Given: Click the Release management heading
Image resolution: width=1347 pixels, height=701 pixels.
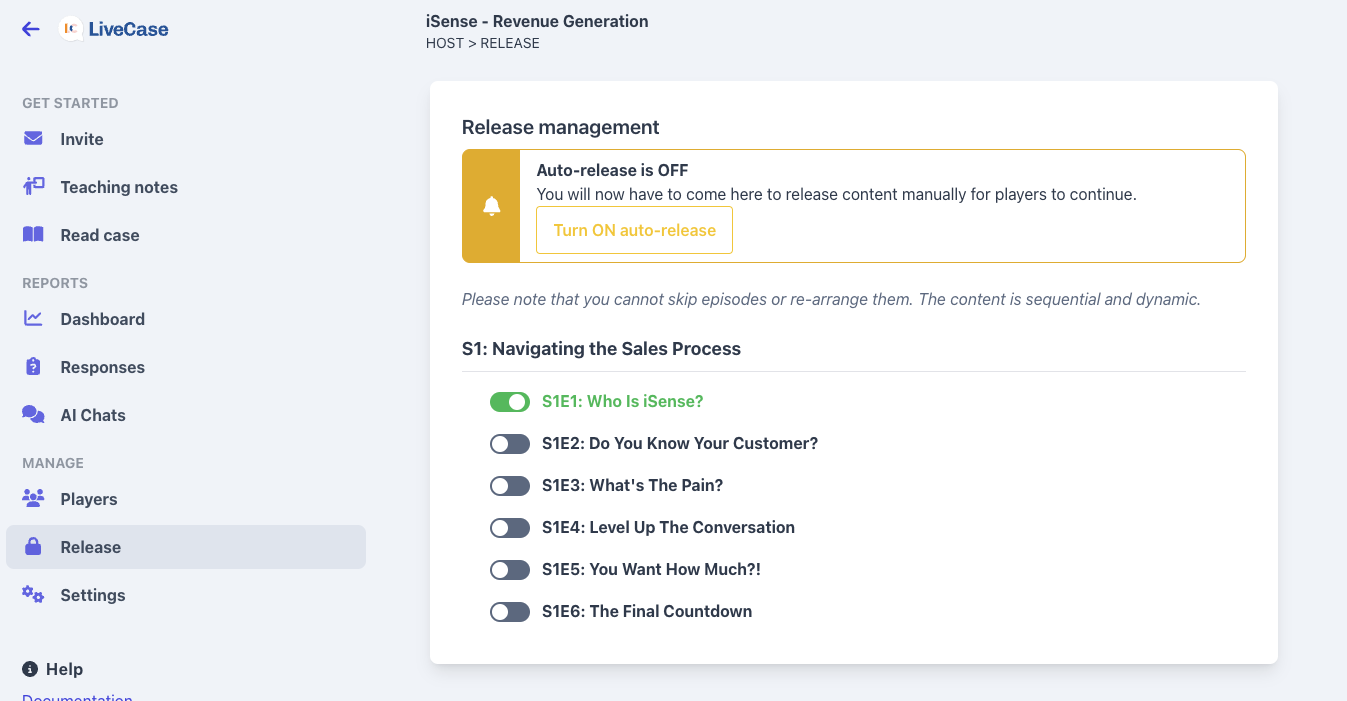Looking at the screenshot, I should point(560,127).
